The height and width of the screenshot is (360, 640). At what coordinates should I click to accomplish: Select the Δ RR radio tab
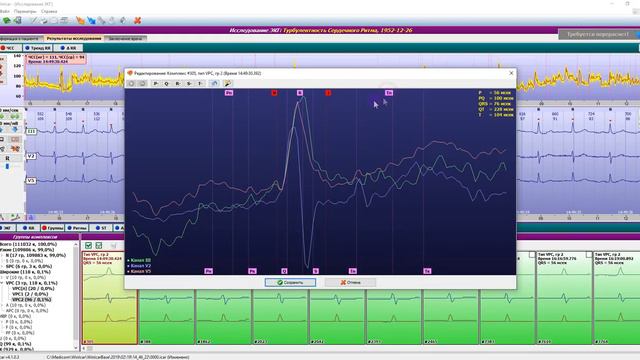point(68,48)
